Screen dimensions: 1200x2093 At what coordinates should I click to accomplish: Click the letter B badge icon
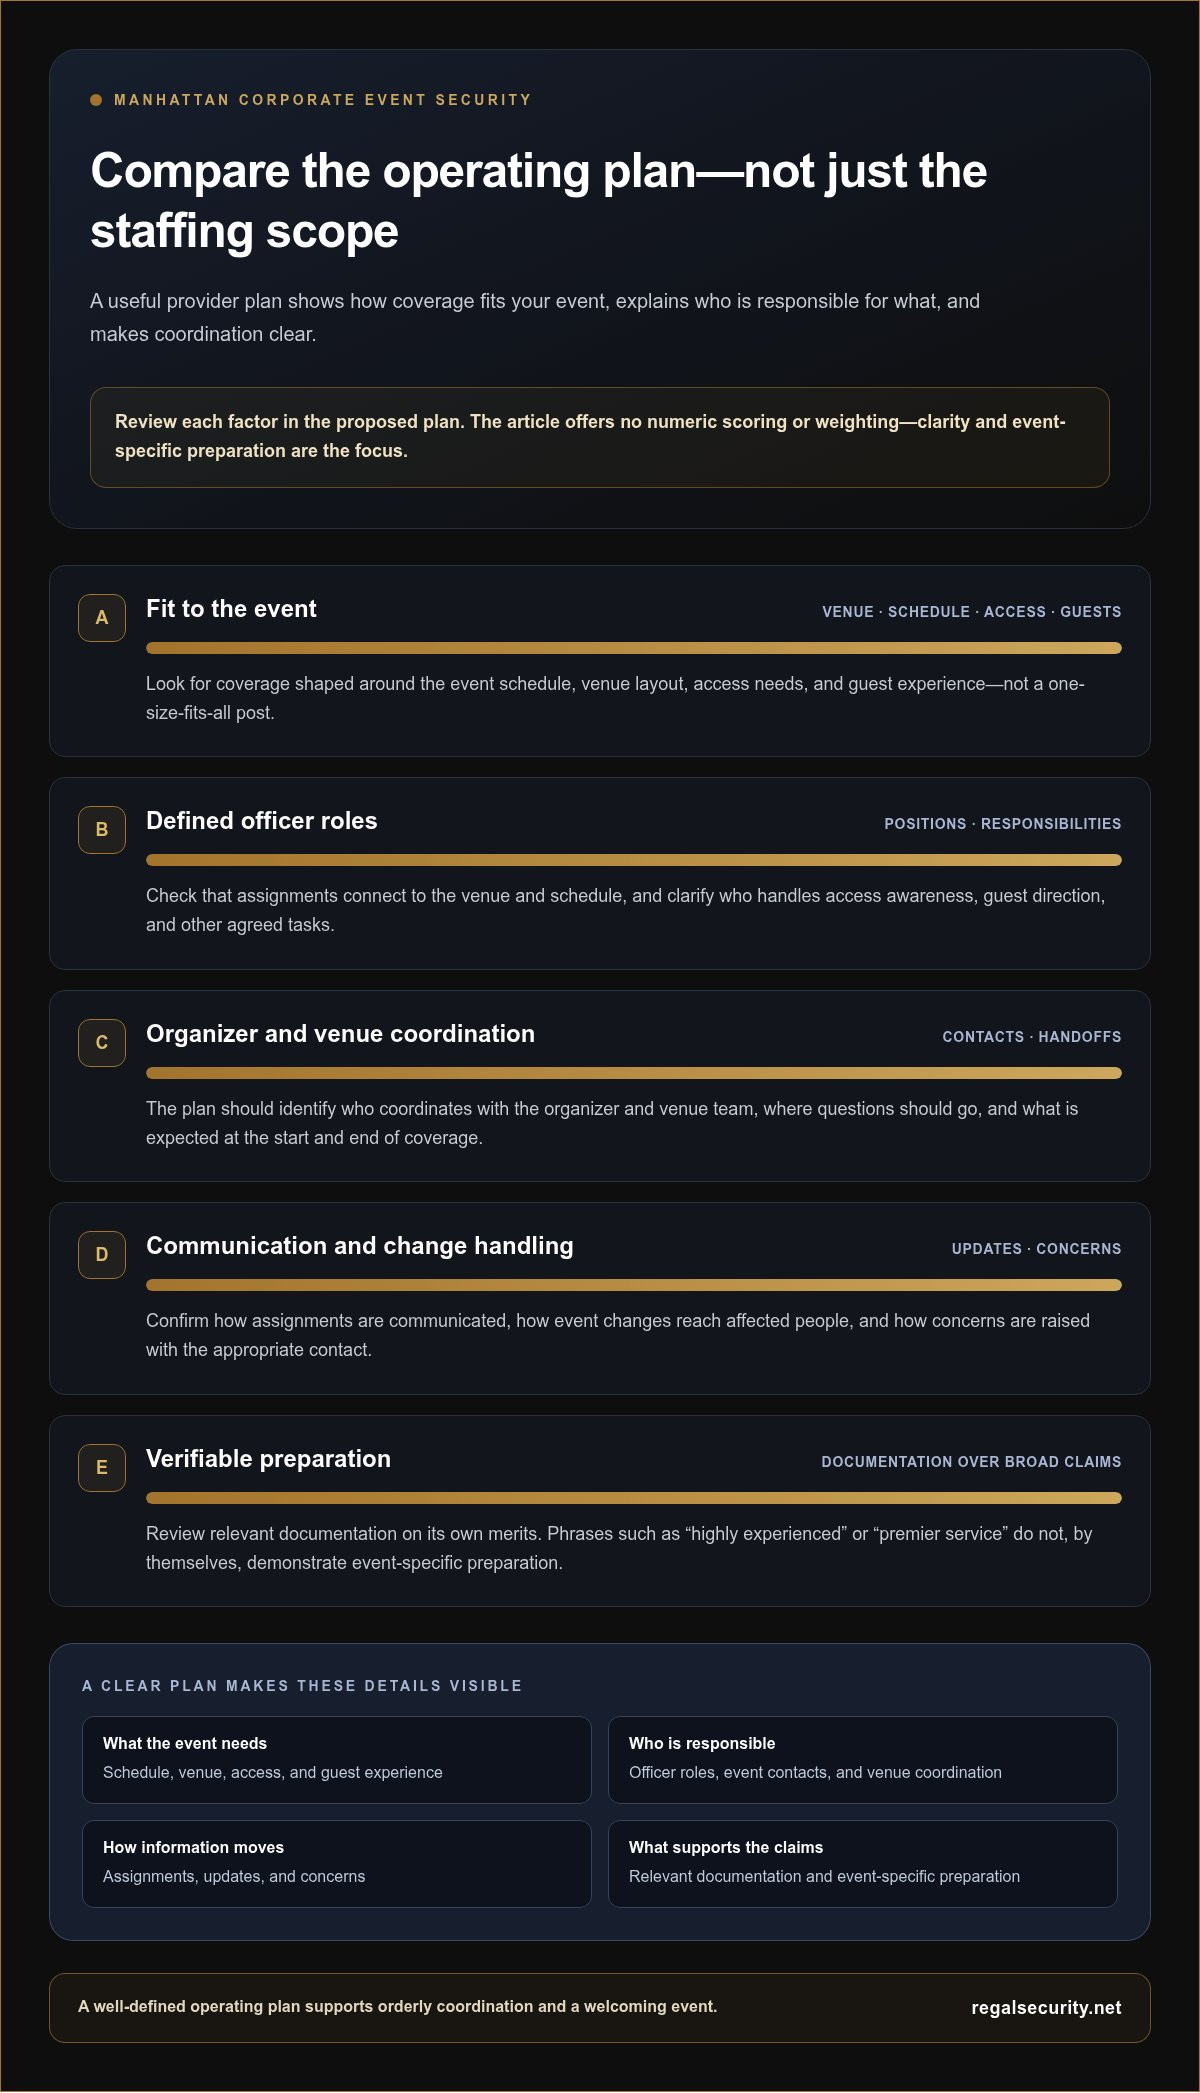(x=102, y=830)
